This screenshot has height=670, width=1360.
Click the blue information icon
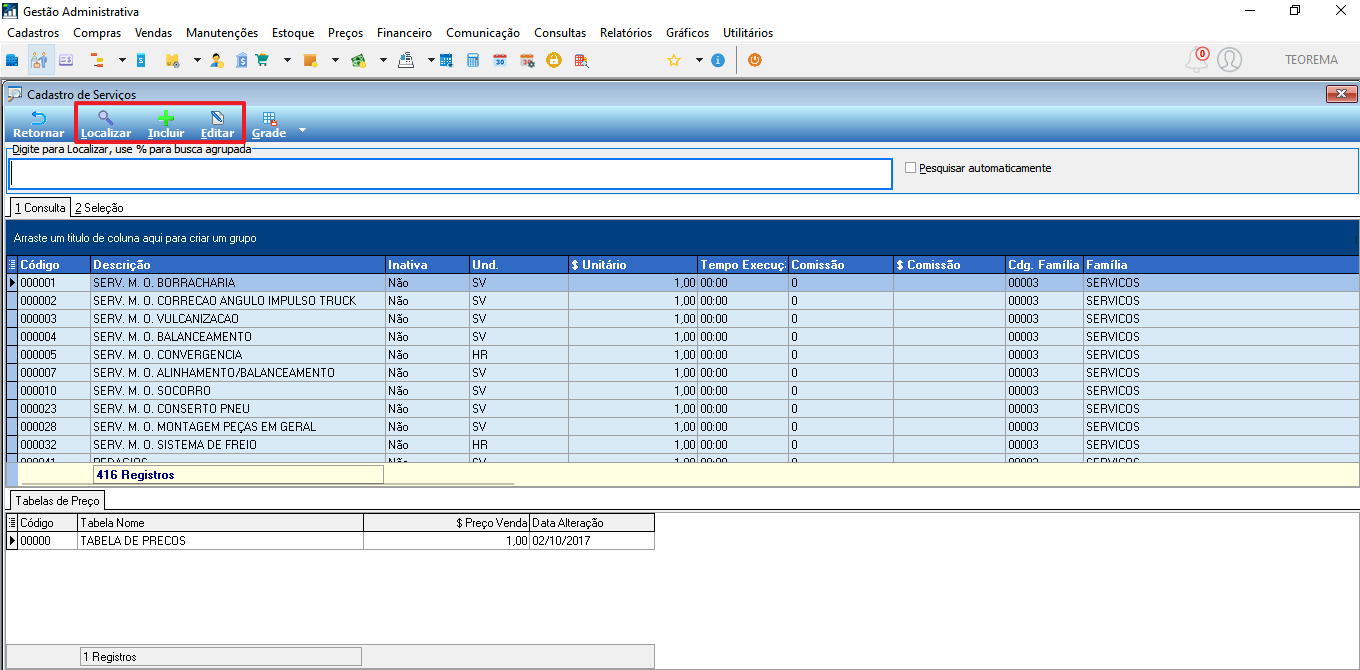click(x=718, y=60)
